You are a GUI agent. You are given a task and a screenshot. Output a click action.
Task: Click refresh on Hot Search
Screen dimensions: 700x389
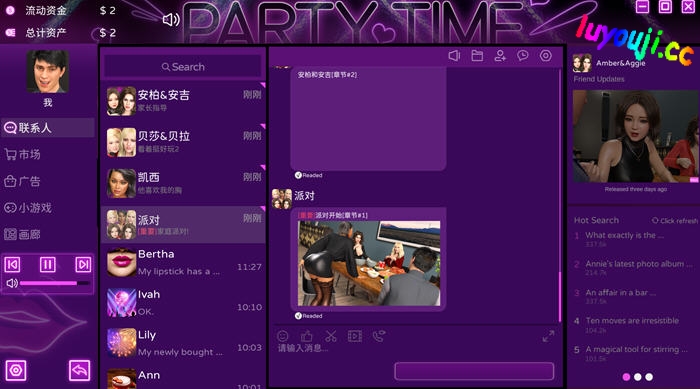click(x=675, y=221)
